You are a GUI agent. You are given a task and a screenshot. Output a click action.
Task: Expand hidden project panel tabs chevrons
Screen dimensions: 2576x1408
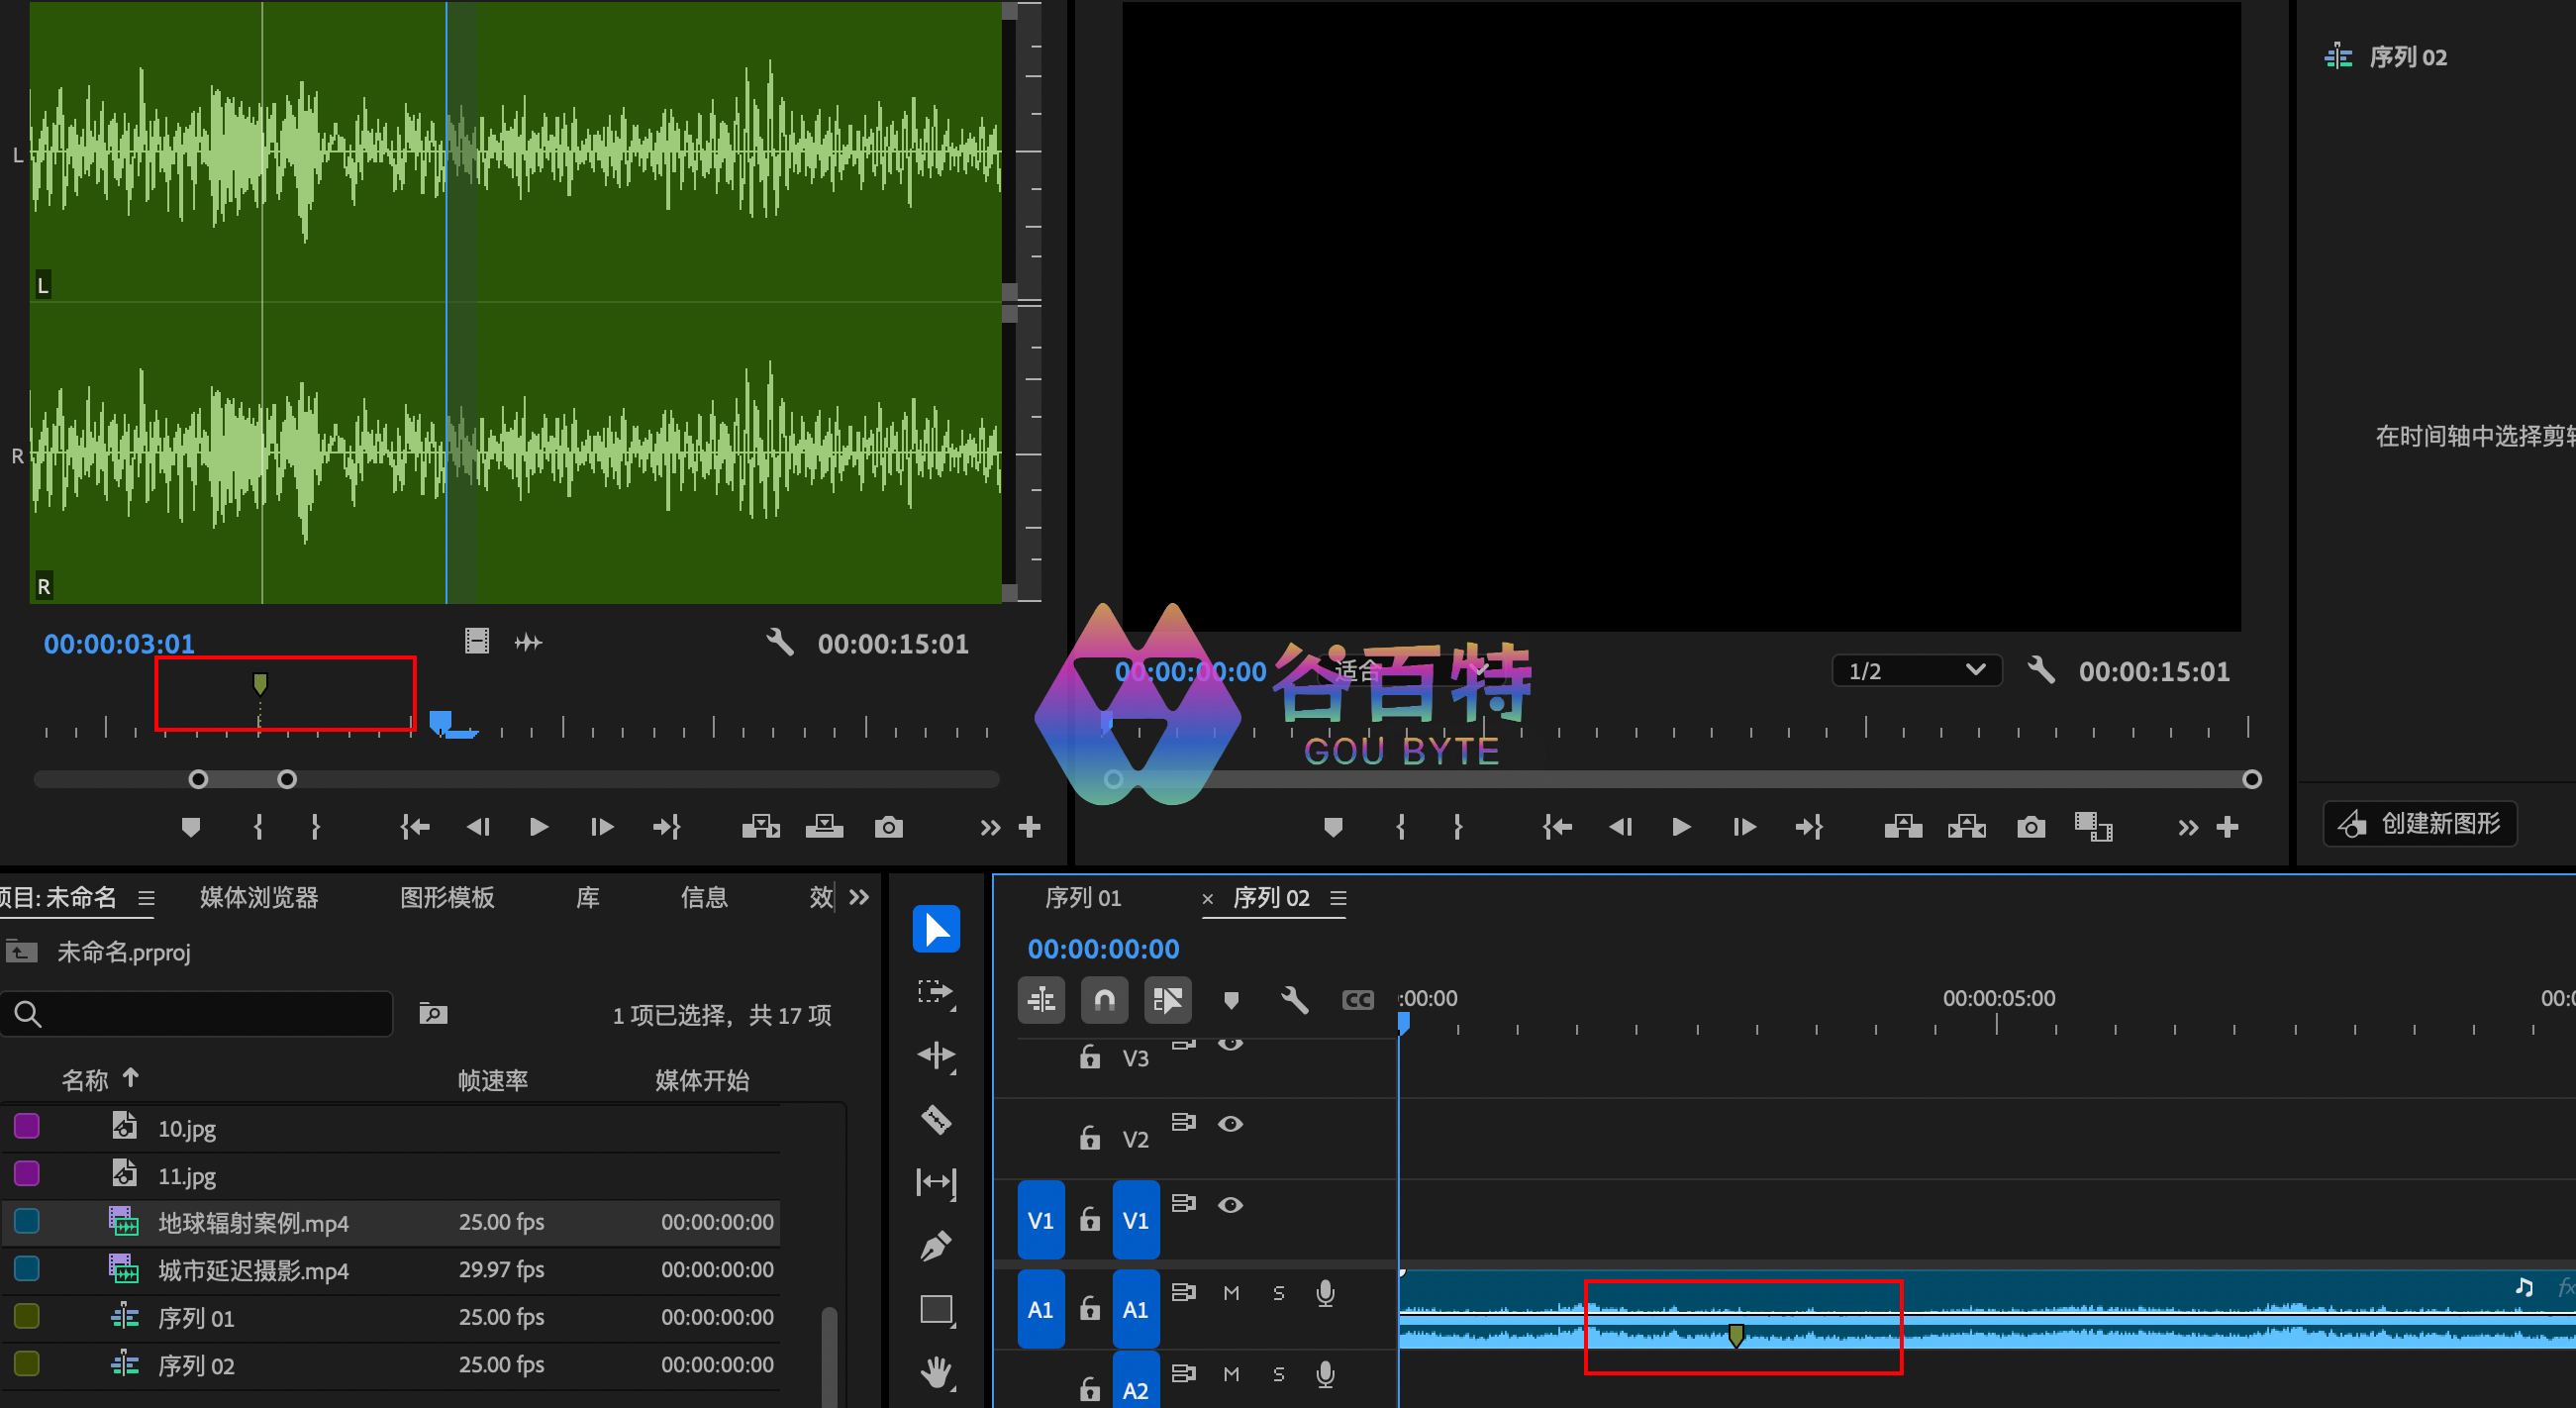pyautogui.click(x=859, y=897)
